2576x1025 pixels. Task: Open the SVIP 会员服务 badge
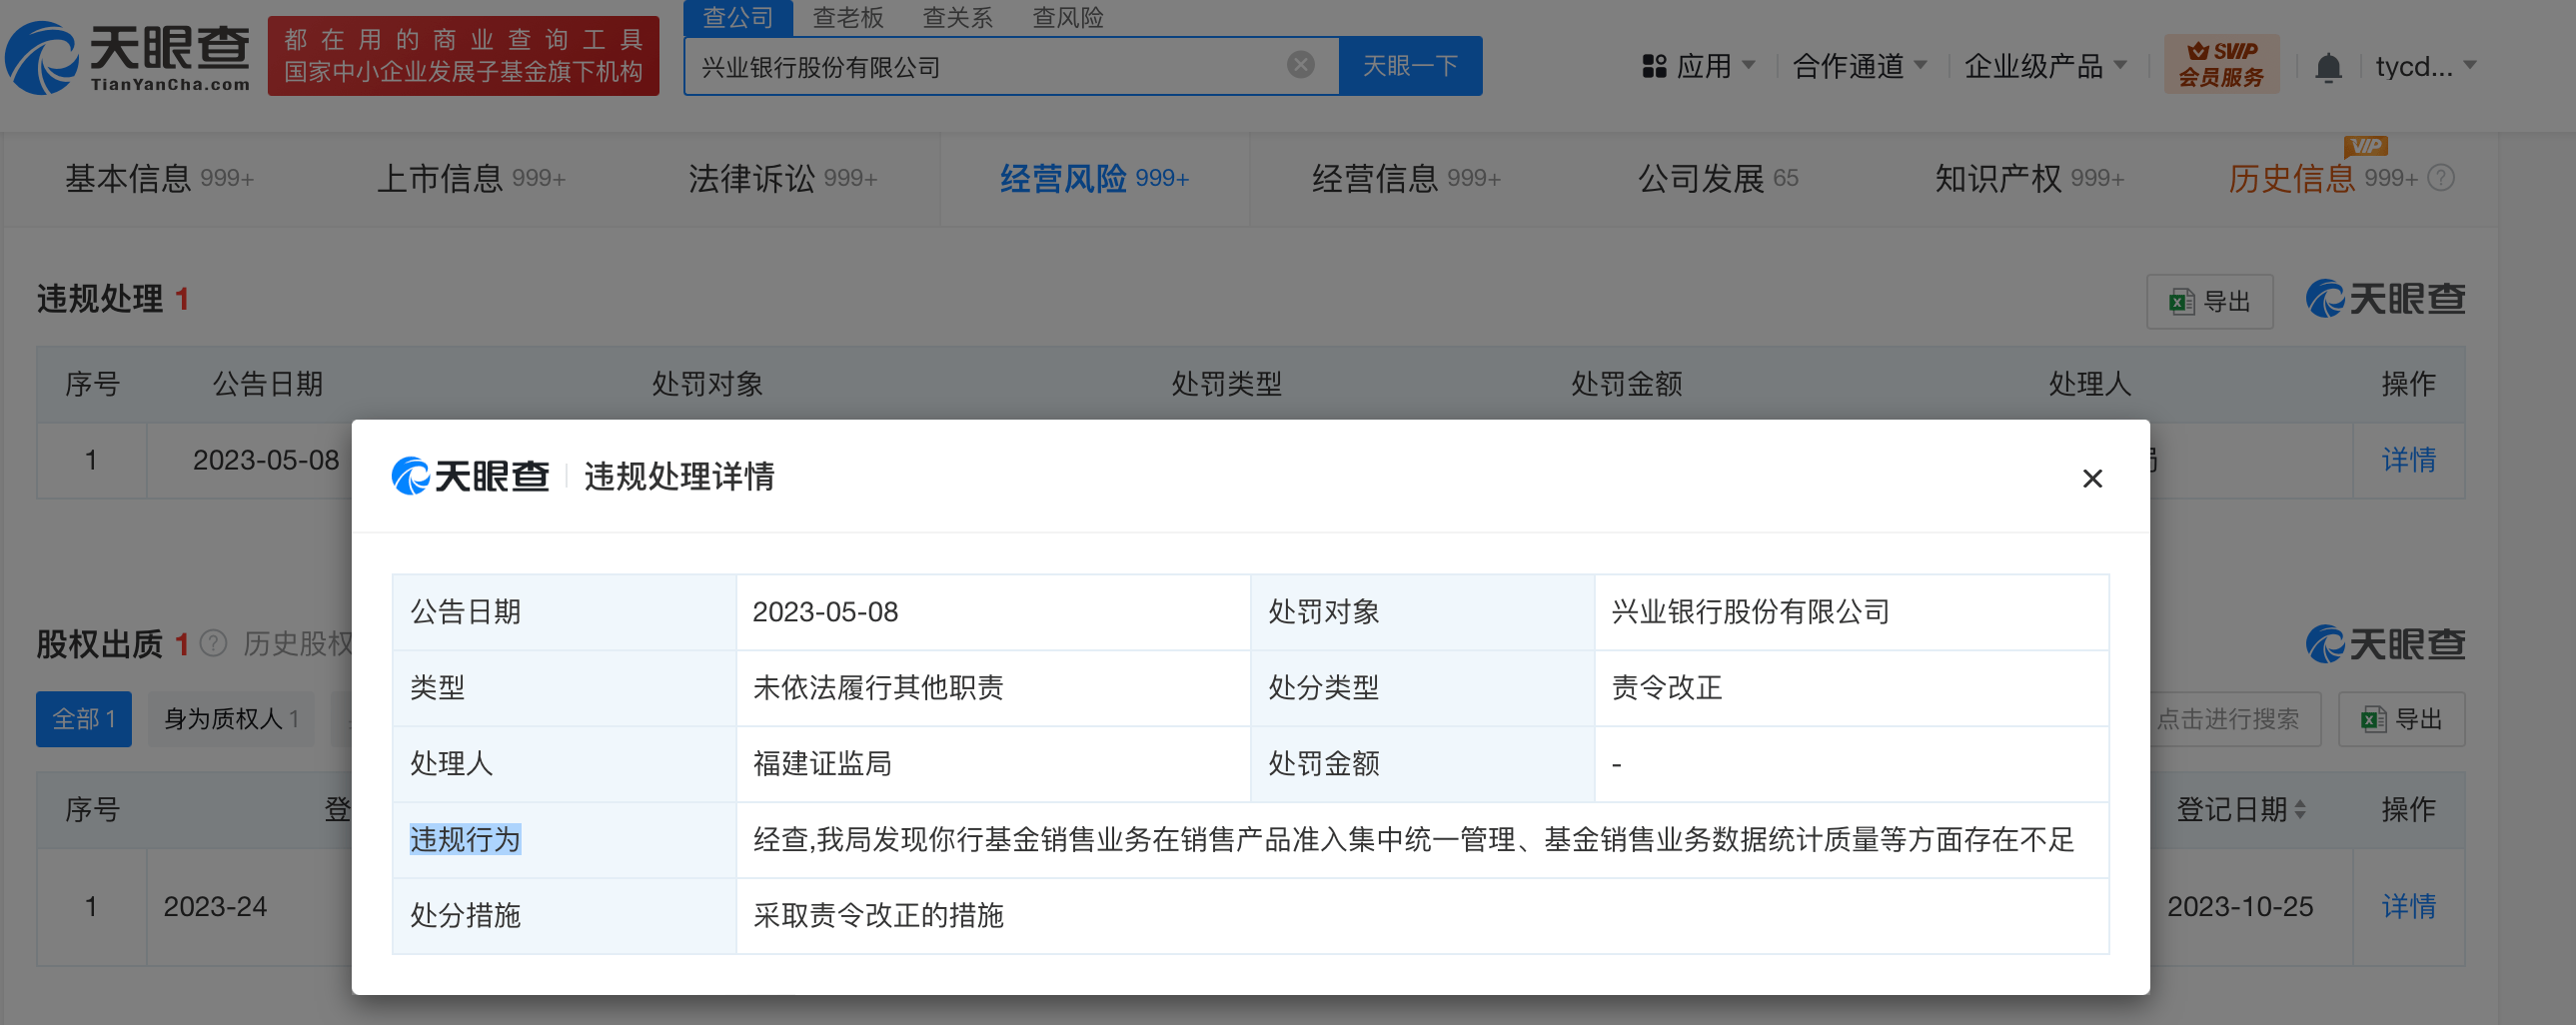pos(2221,64)
